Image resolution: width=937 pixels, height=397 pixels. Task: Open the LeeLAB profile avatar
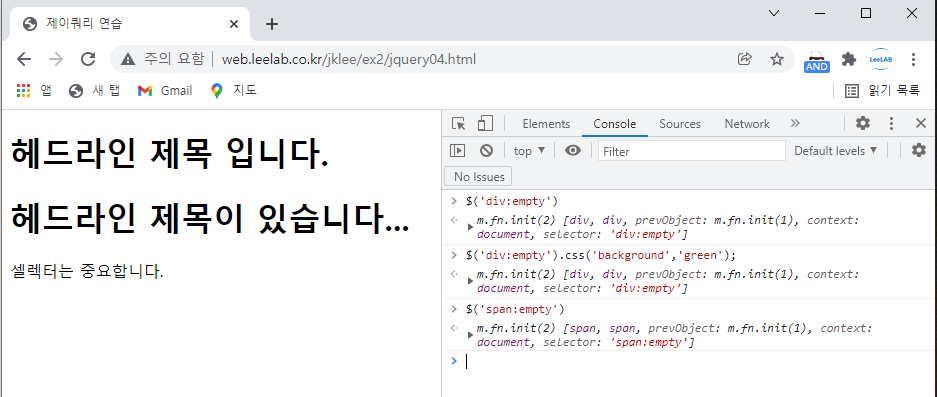(880, 59)
